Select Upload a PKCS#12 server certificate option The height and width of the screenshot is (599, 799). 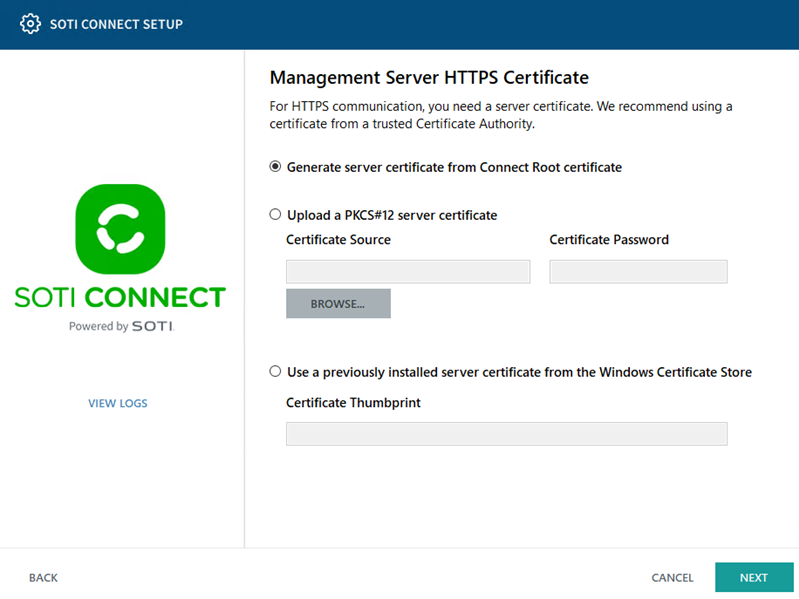(275, 214)
